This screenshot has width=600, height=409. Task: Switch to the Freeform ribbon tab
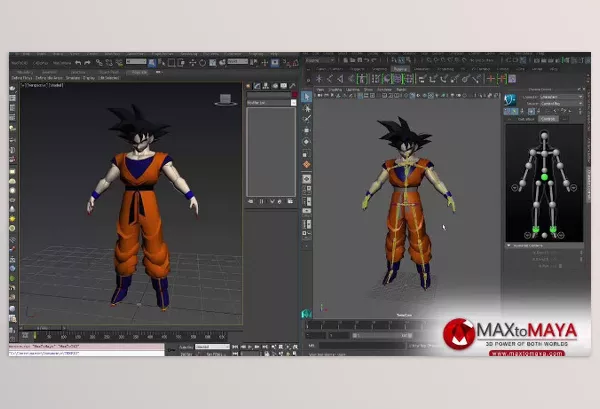click(x=49, y=72)
